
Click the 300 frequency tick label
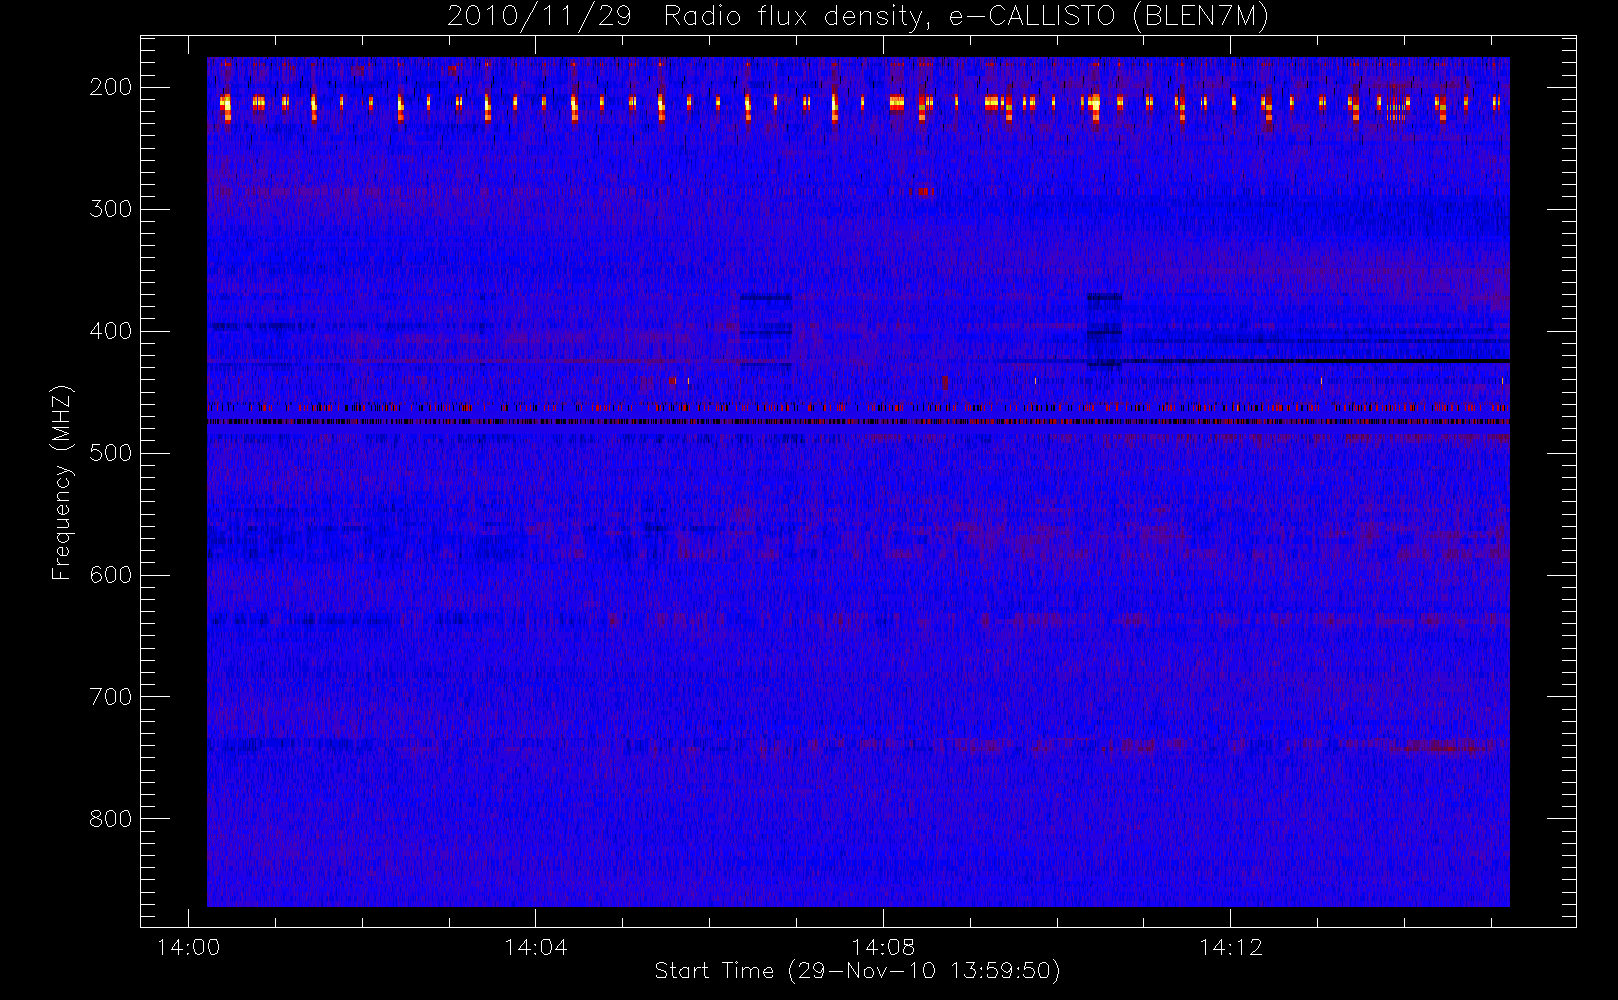(110, 209)
